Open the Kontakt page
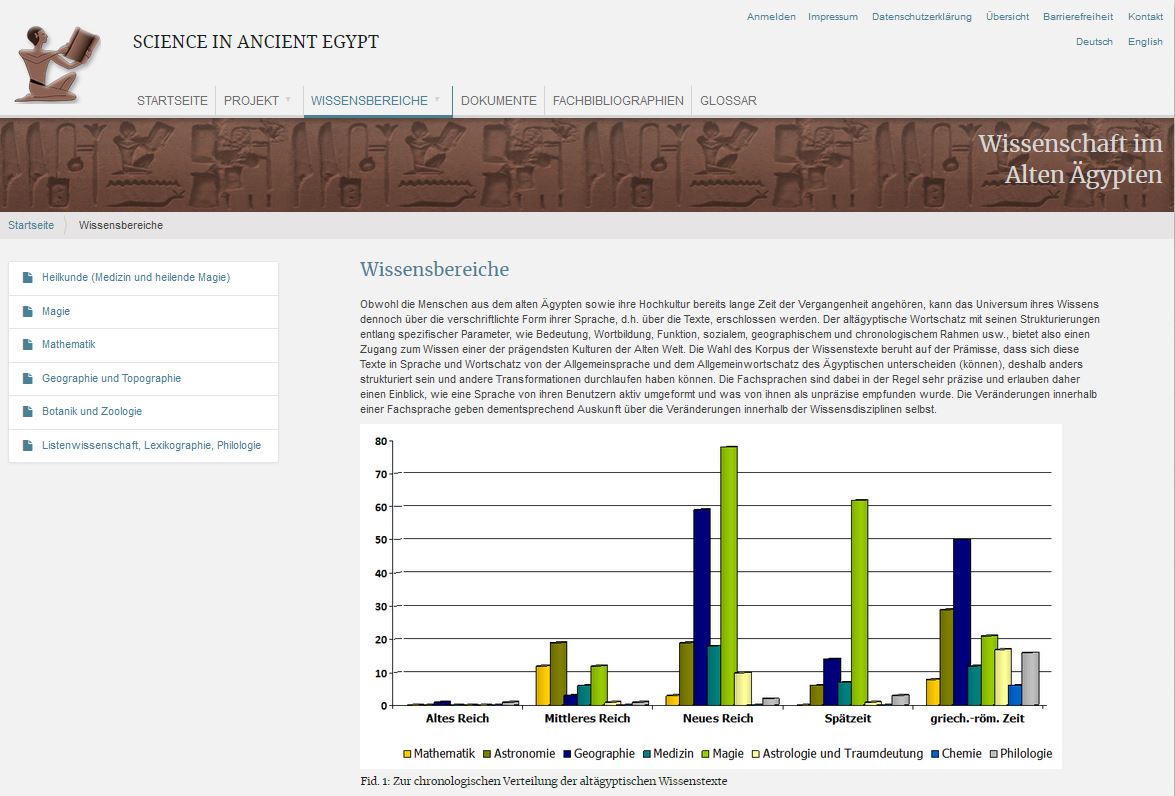Screen dimensions: 1175x796 [1145, 16]
